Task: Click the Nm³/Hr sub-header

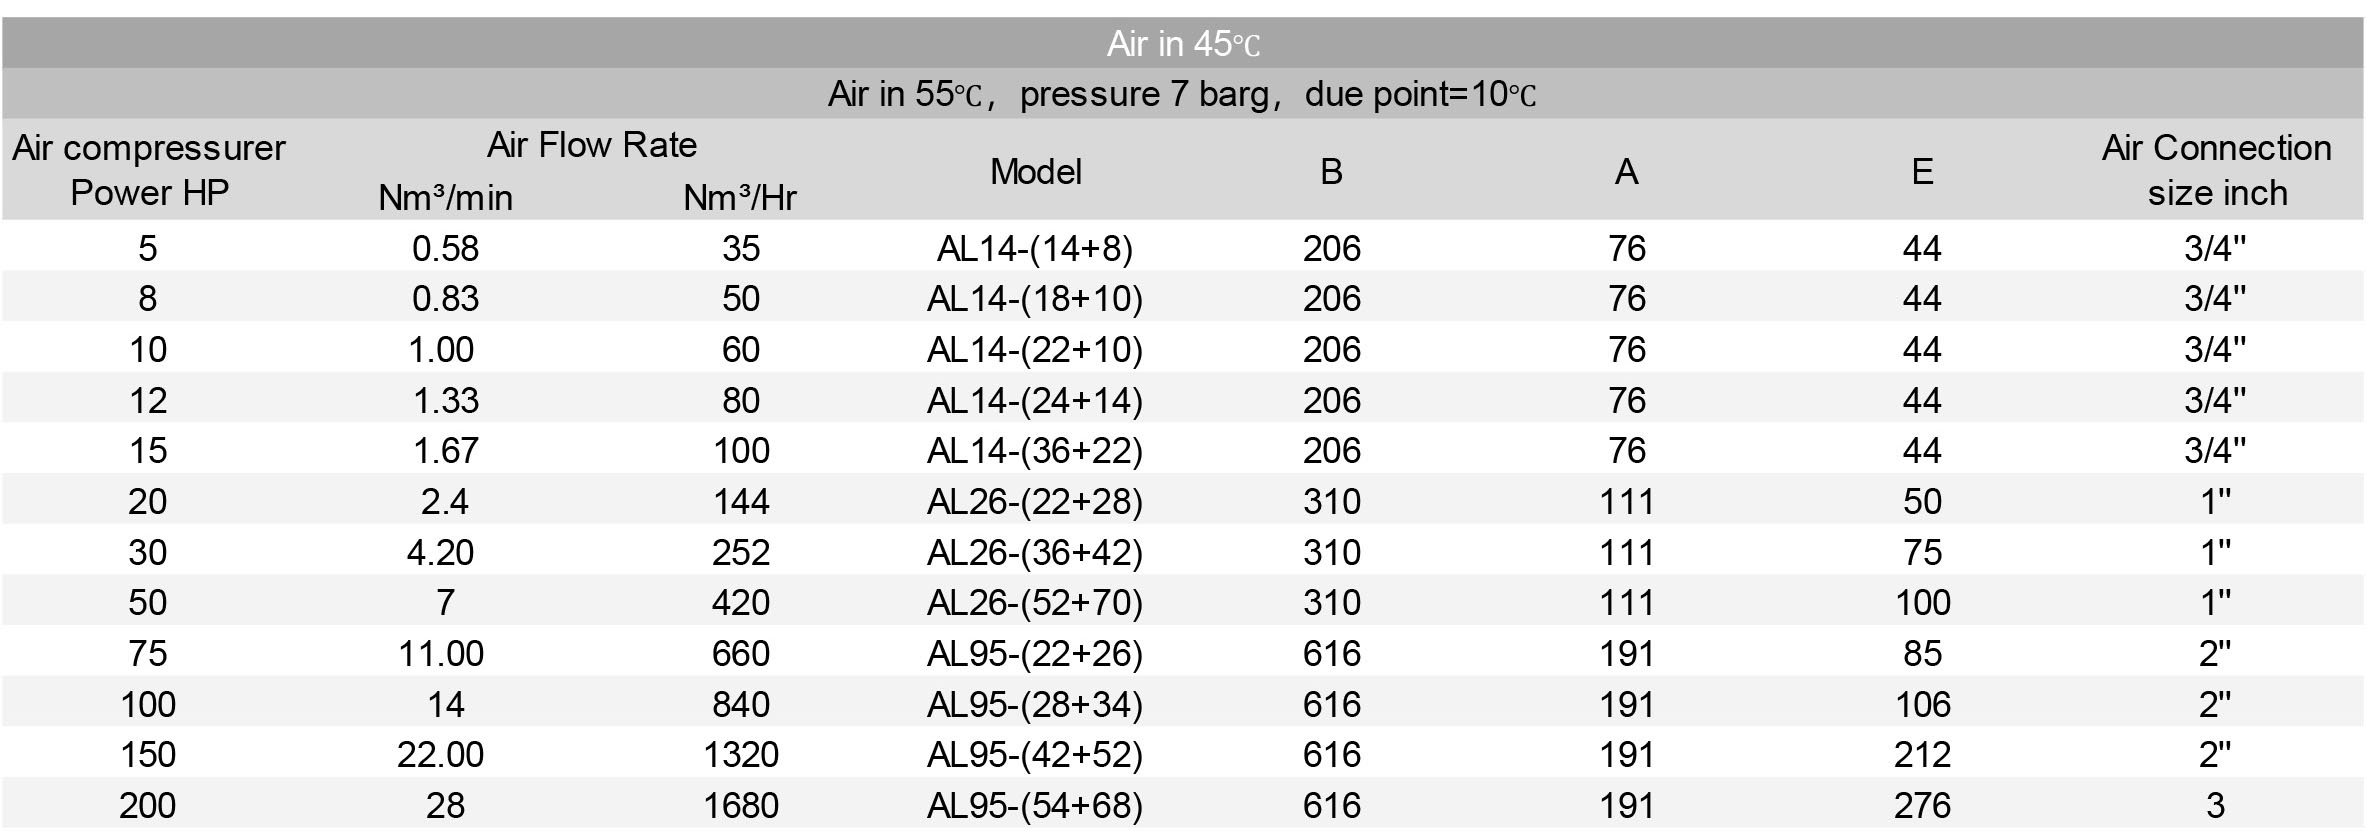Action: 740,198
